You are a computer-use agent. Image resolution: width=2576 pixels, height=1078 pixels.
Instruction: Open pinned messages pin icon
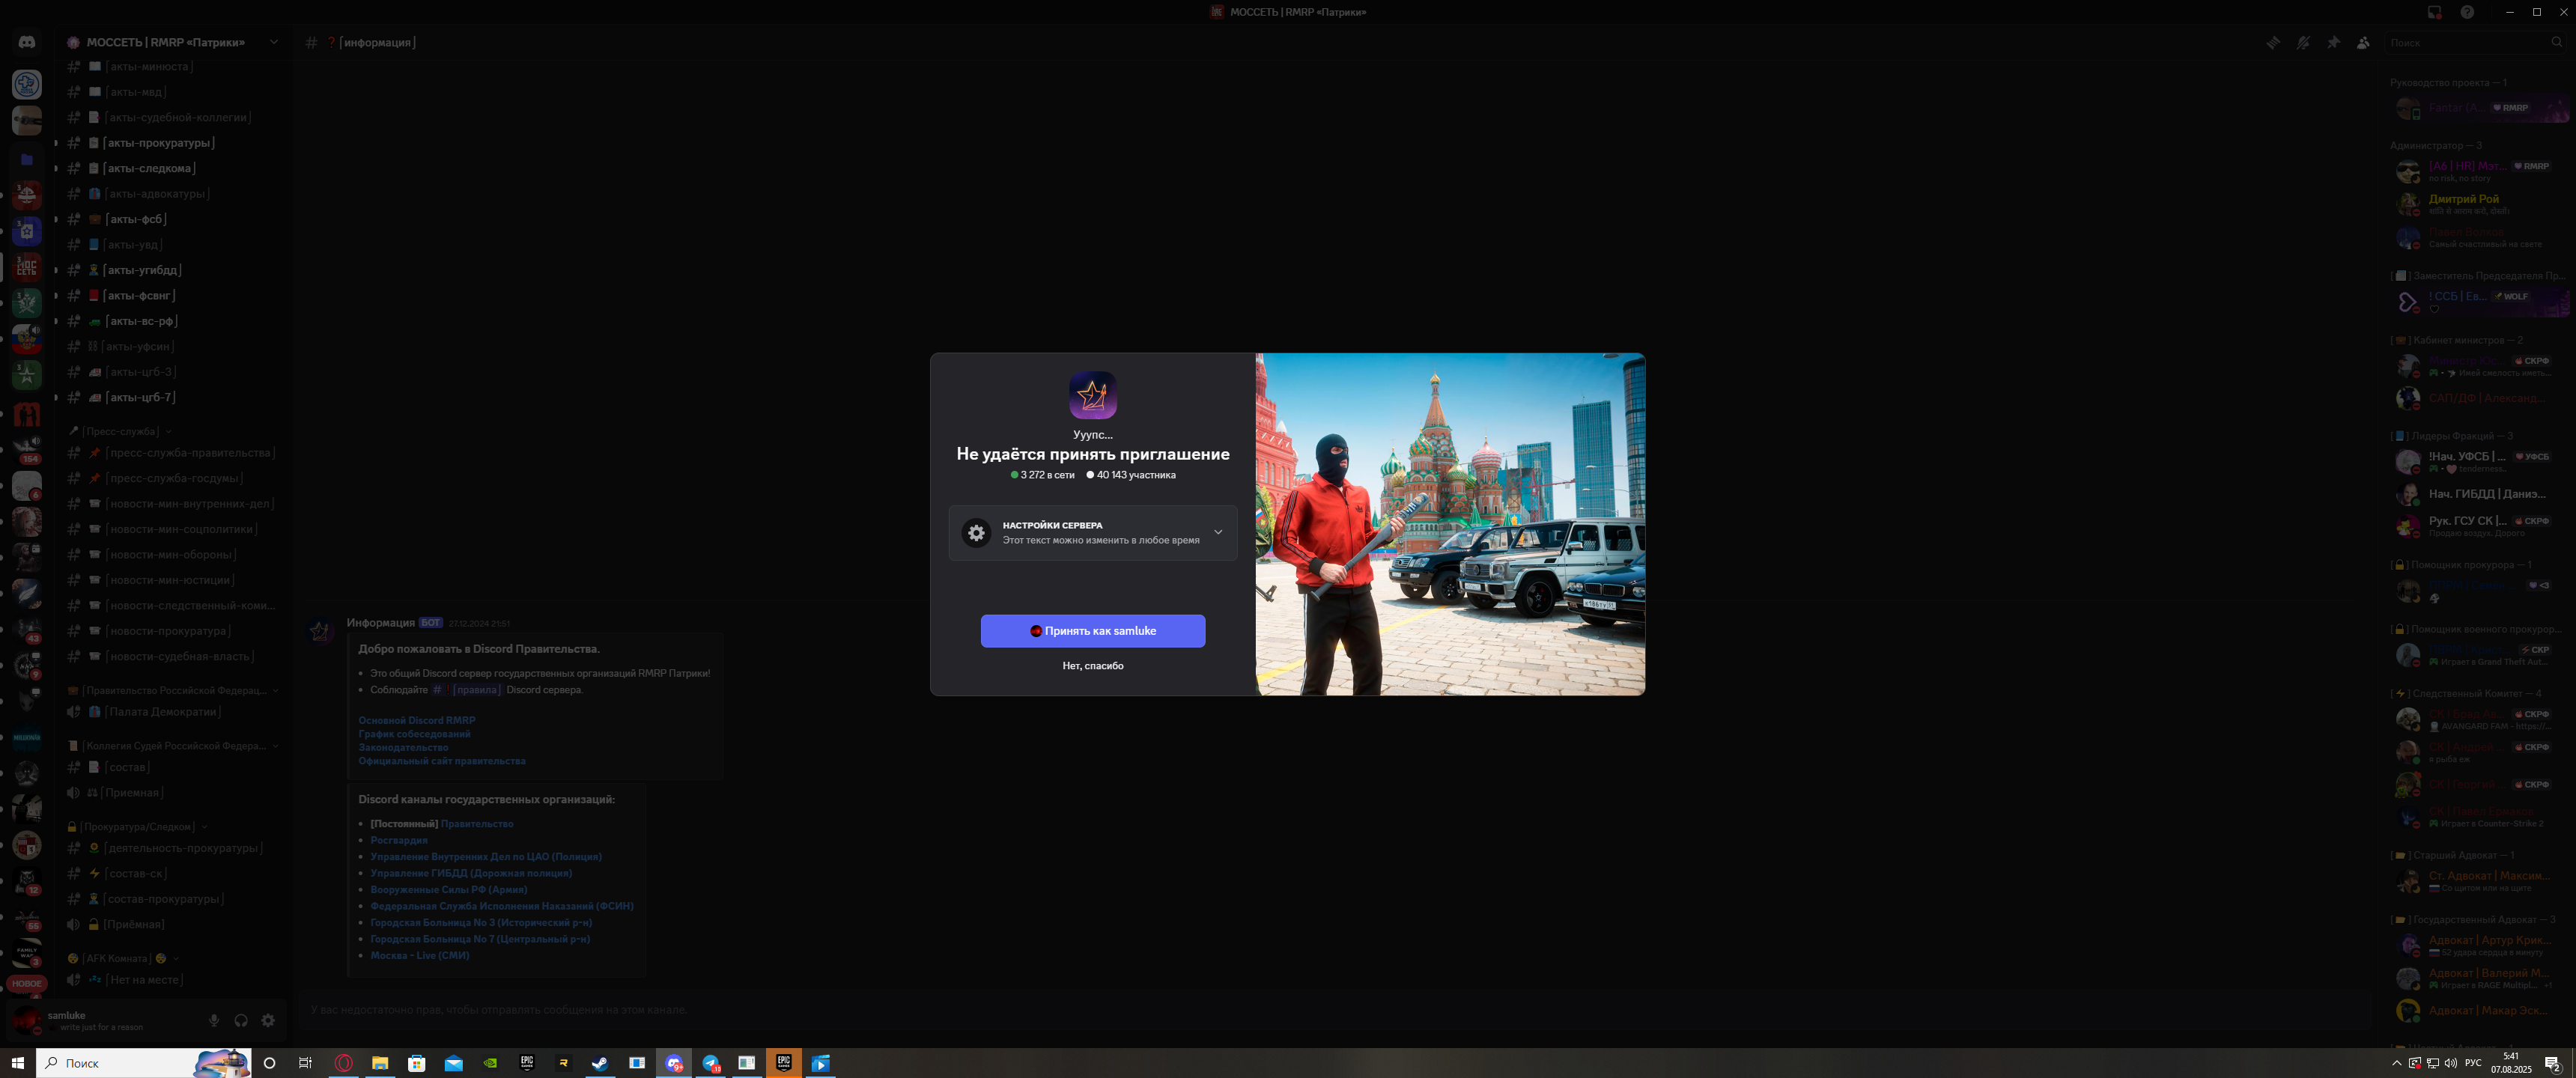click(x=2333, y=42)
